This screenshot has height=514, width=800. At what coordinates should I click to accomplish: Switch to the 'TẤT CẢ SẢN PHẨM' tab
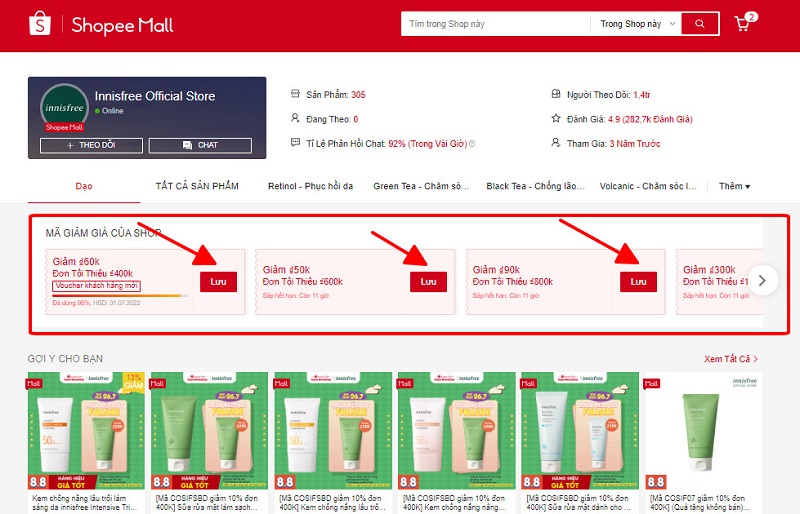197,186
